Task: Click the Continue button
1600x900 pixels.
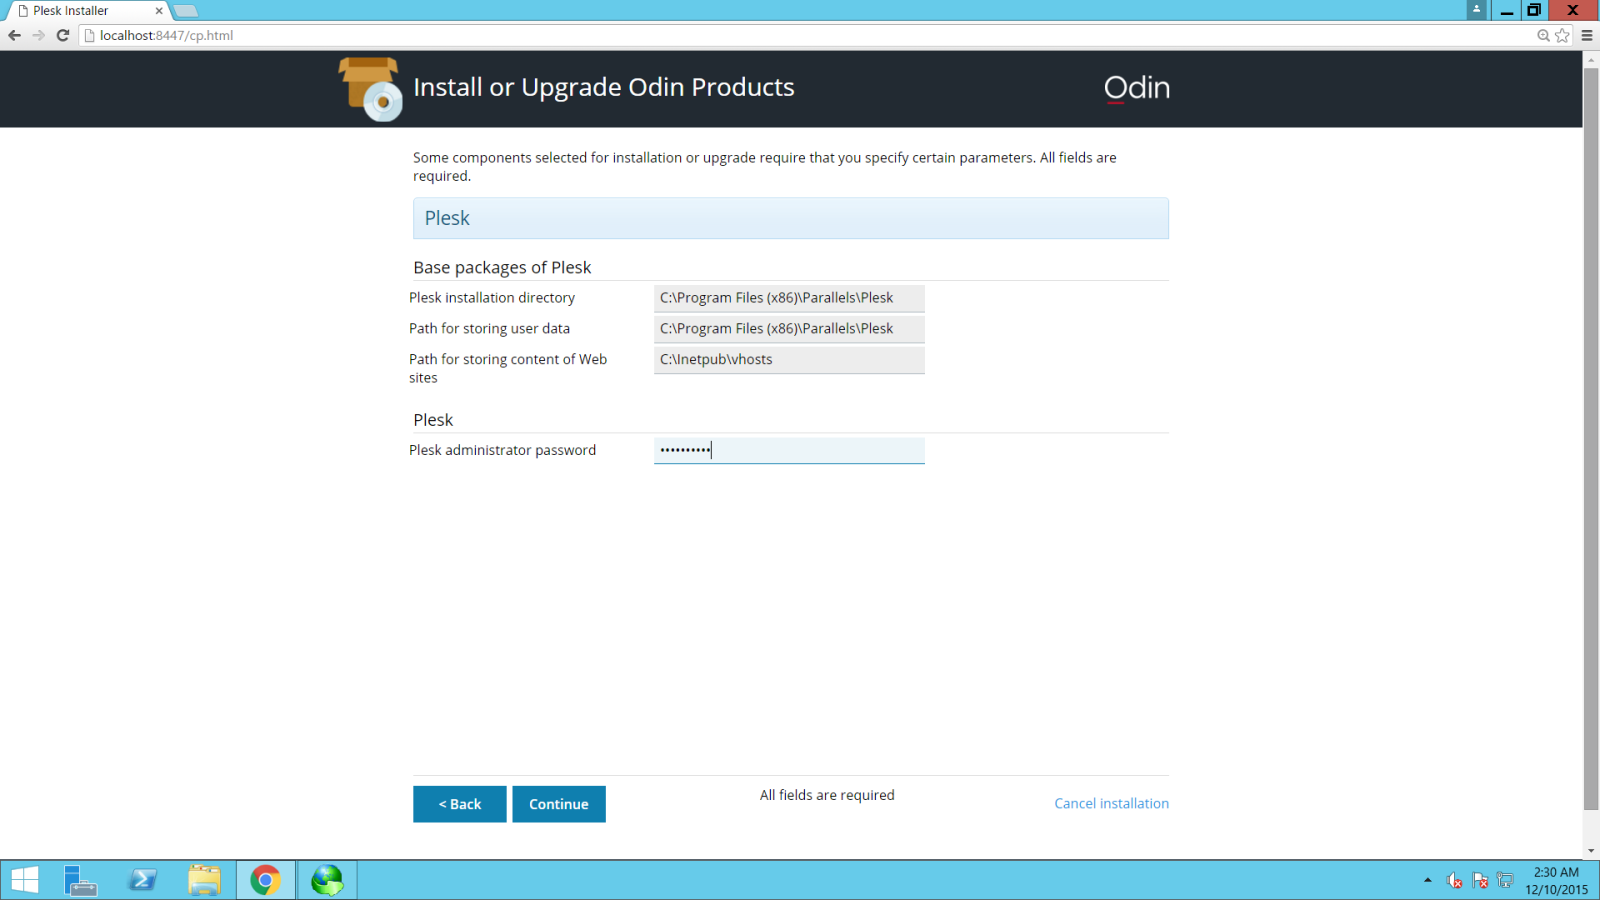Action: [x=559, y=804]
